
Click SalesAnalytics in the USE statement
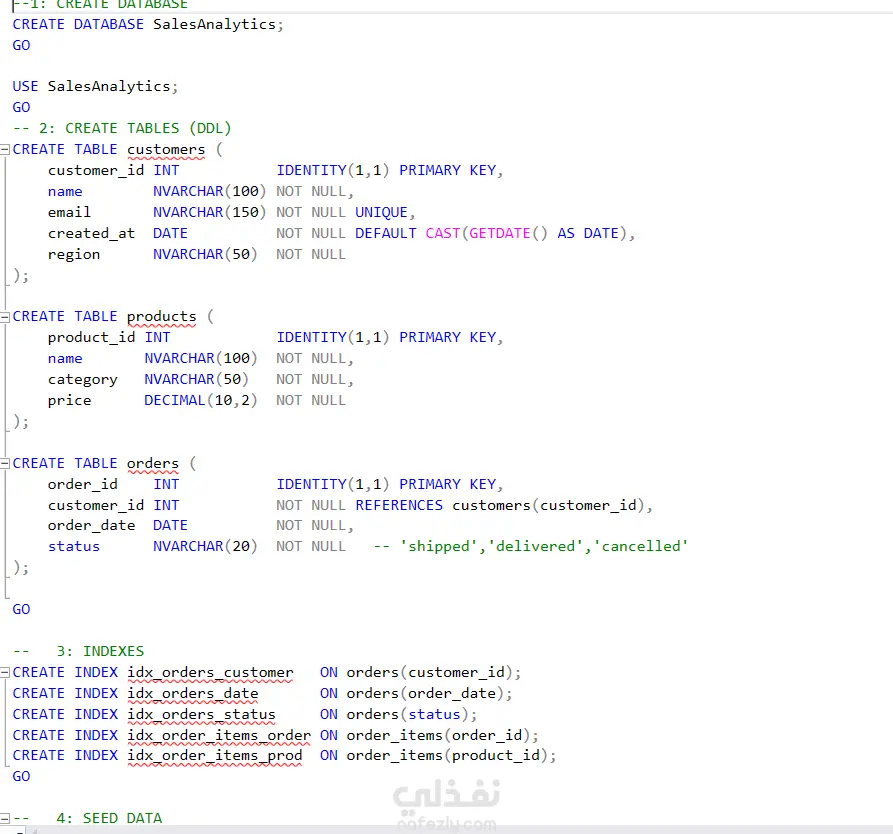109,87
